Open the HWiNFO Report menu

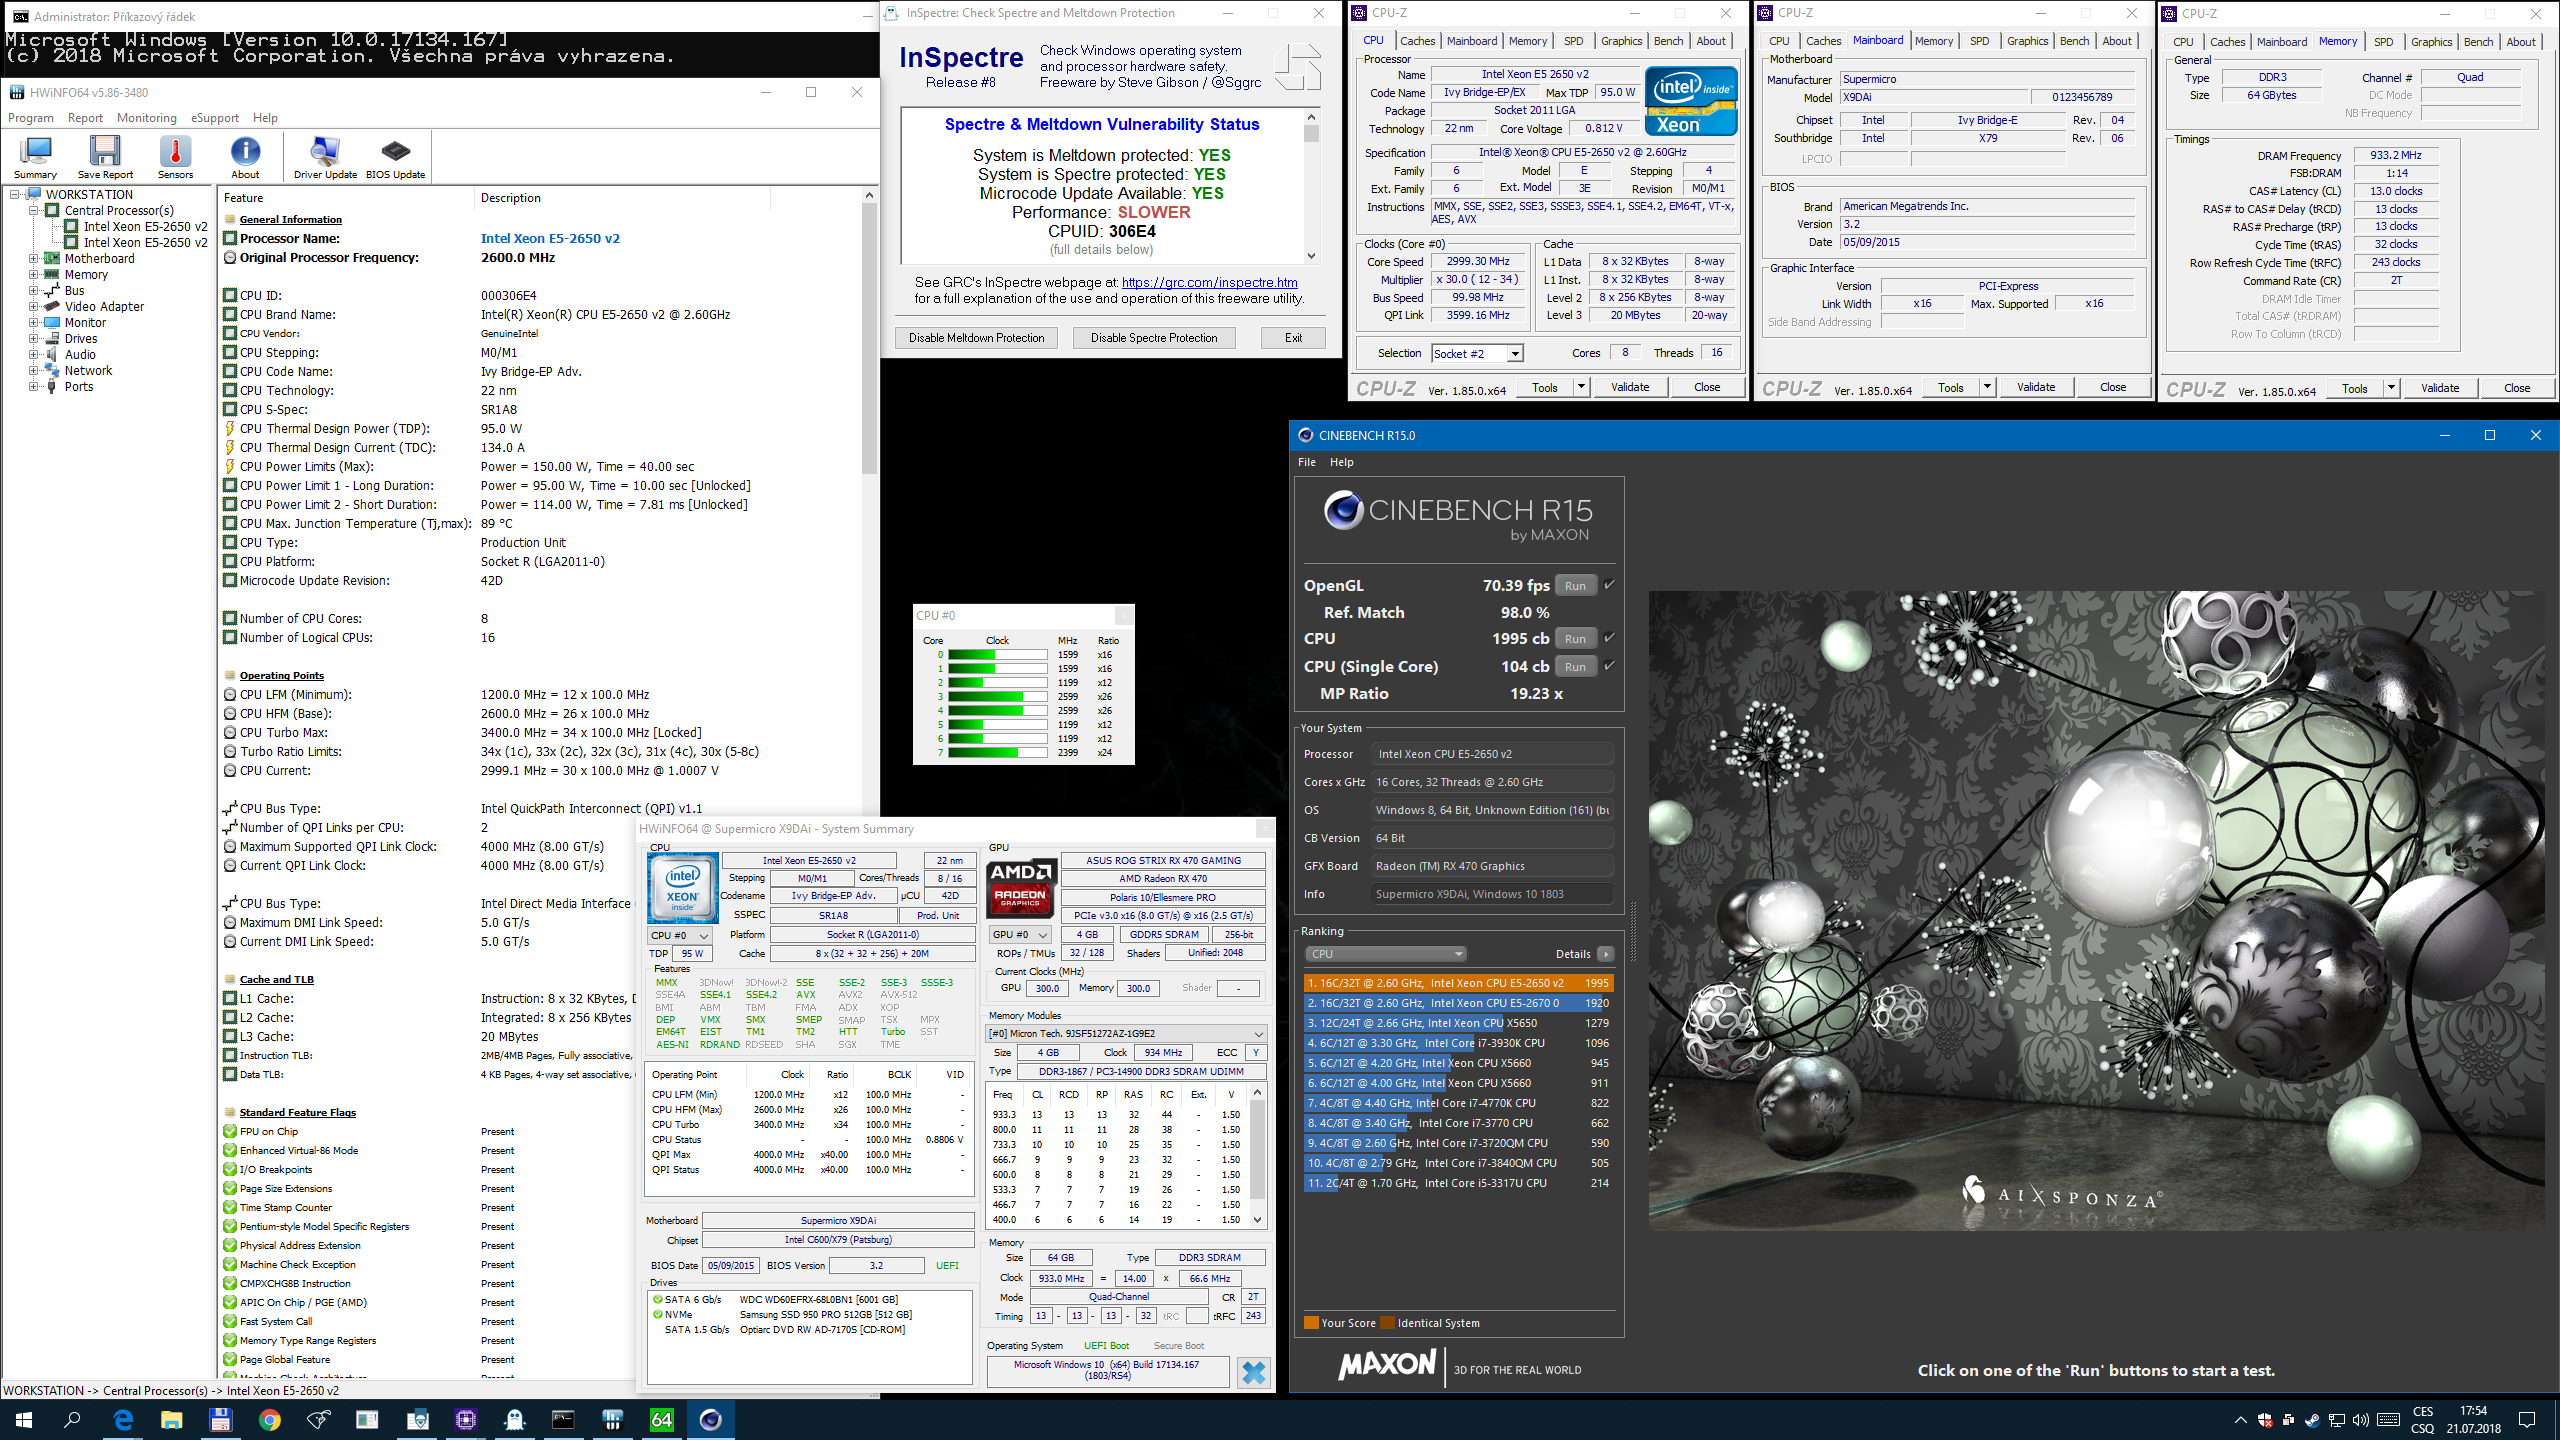(85, 118)
